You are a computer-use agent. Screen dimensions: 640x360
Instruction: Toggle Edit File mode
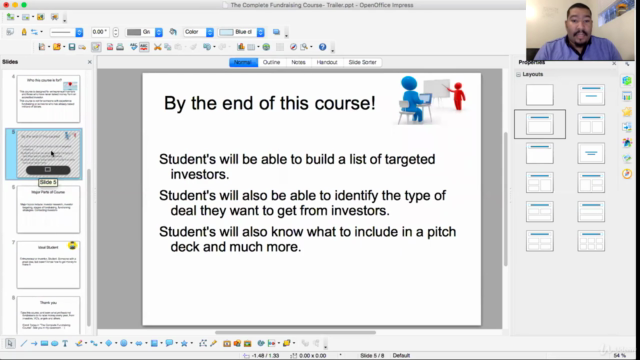click(96, 47)
